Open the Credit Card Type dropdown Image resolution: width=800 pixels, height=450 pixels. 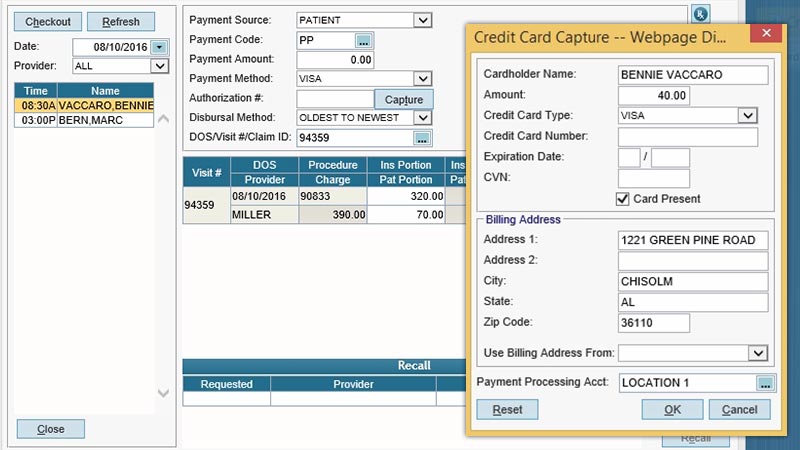[x=747, y=115]
